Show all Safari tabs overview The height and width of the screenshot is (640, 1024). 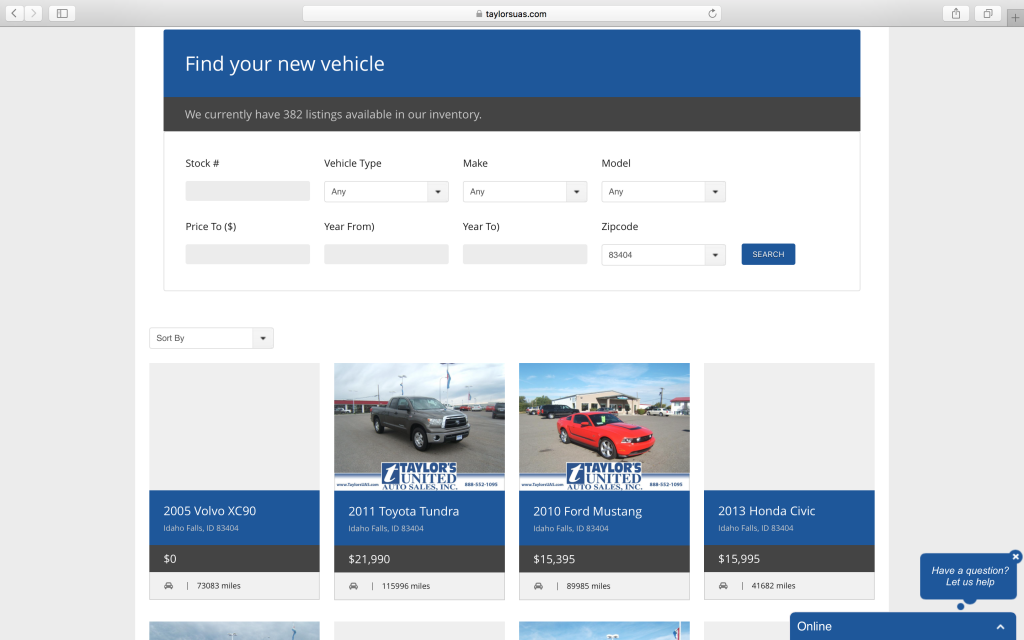click(988, 13)
